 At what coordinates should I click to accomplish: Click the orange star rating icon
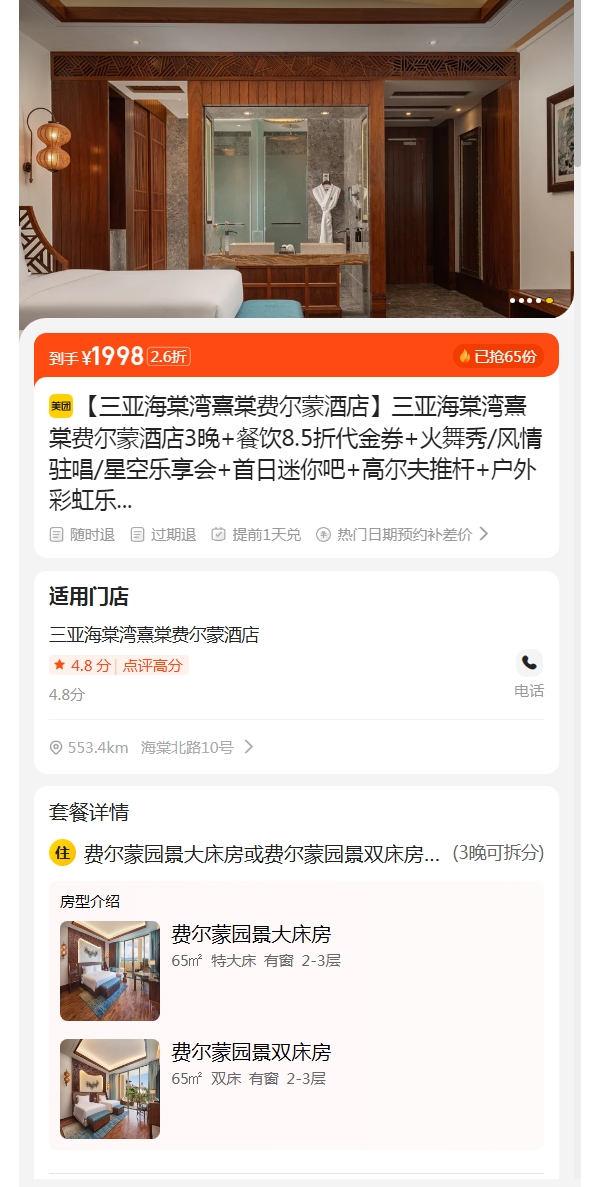59,665
